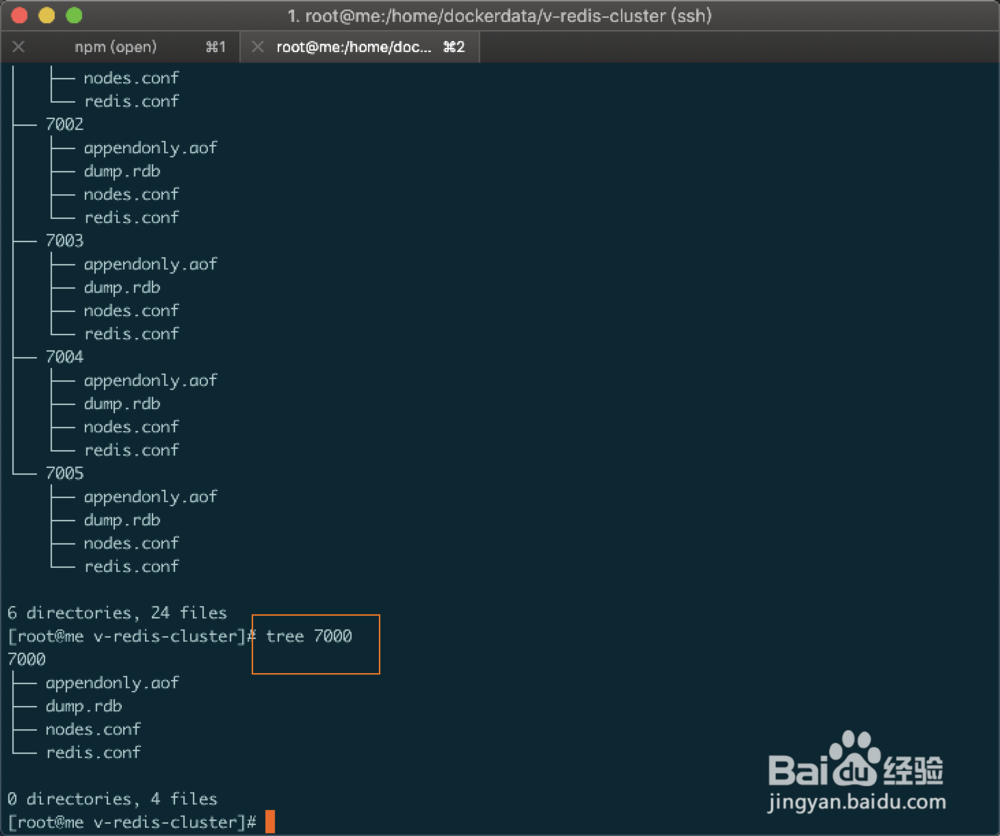Viewport: 1000px width, 836px height.
Task: Click the 7005 directory name
Action: tap(64, 473)
